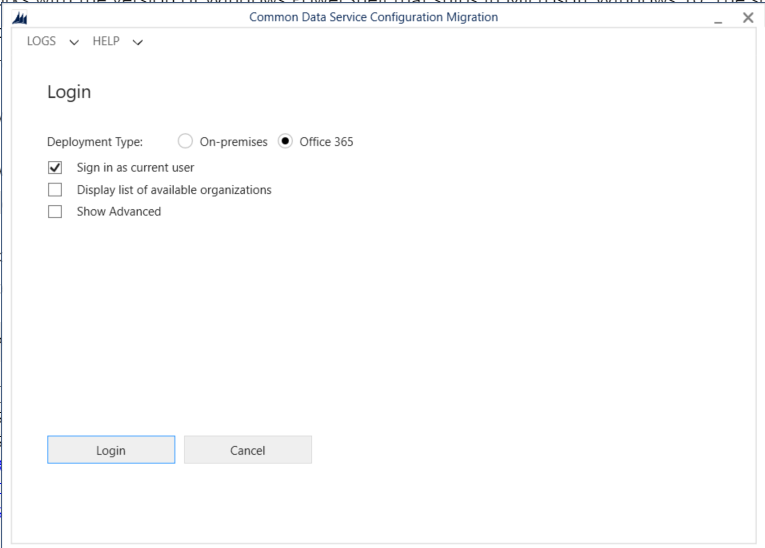Expand the chevron arrow beside LOGS
The image size is (765, 548).
coord(74,42)
